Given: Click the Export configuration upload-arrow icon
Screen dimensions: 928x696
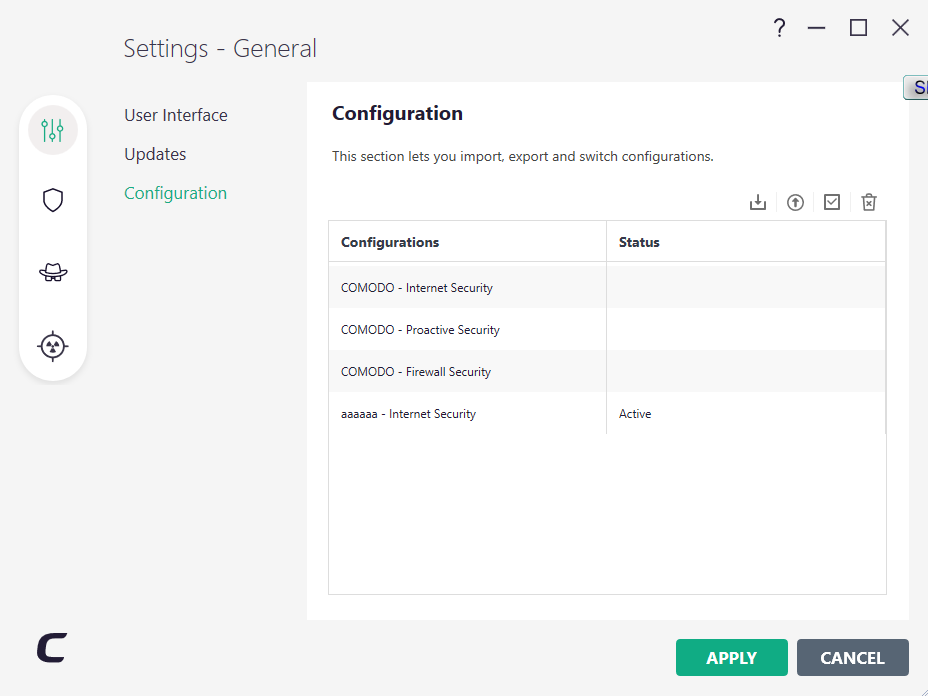Looking at the screenshot, I should pos(795,202).
